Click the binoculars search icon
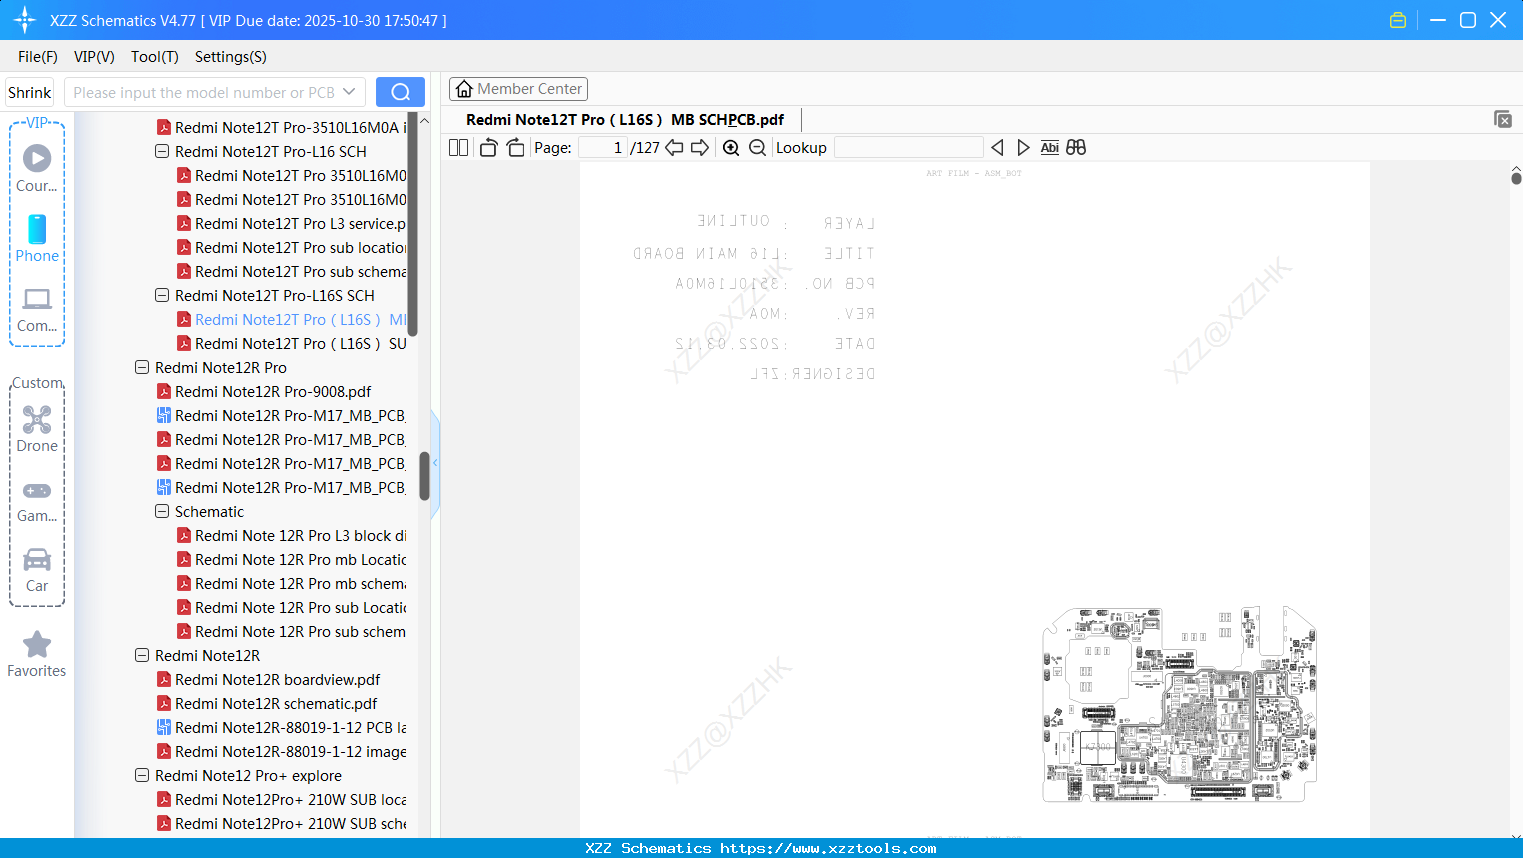The height and width of the screenshot is (858, 1523). pos(1076,147)
